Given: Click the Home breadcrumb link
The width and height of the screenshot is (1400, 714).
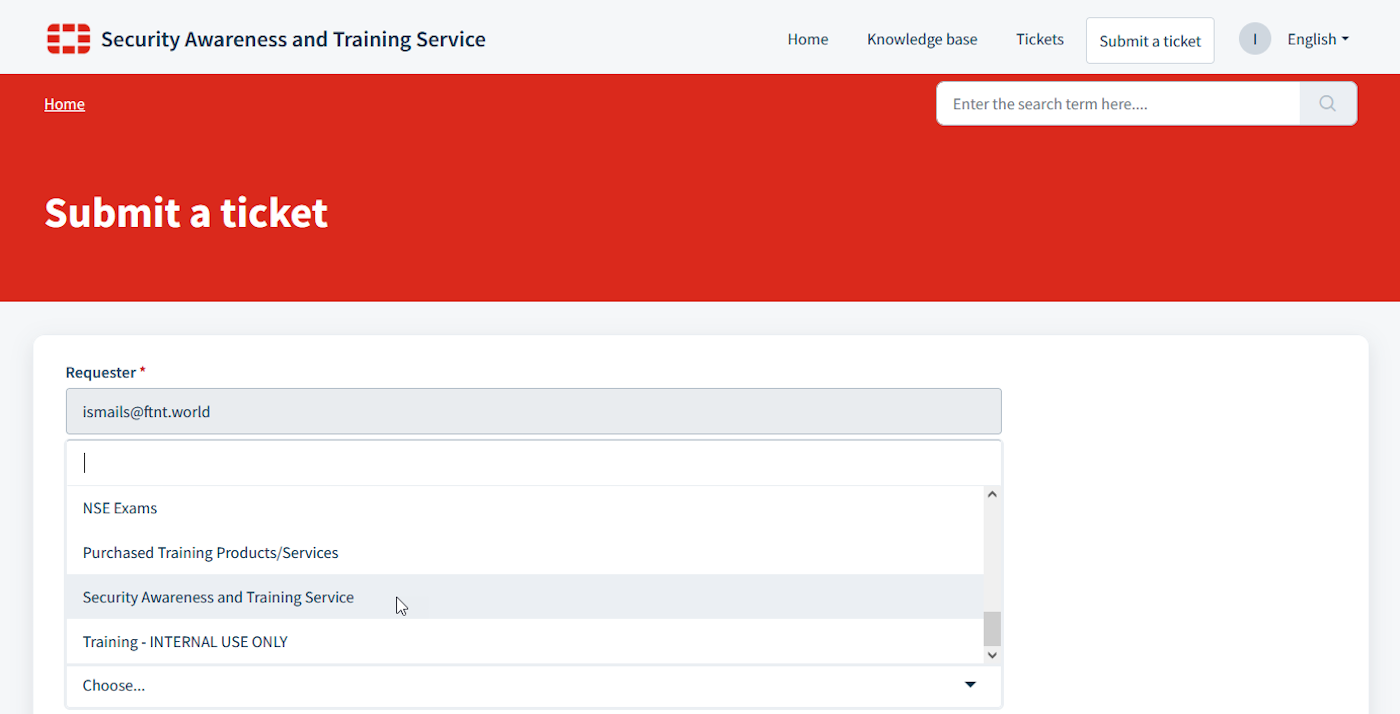Looking at the screenshot, I should click(64, 104).
